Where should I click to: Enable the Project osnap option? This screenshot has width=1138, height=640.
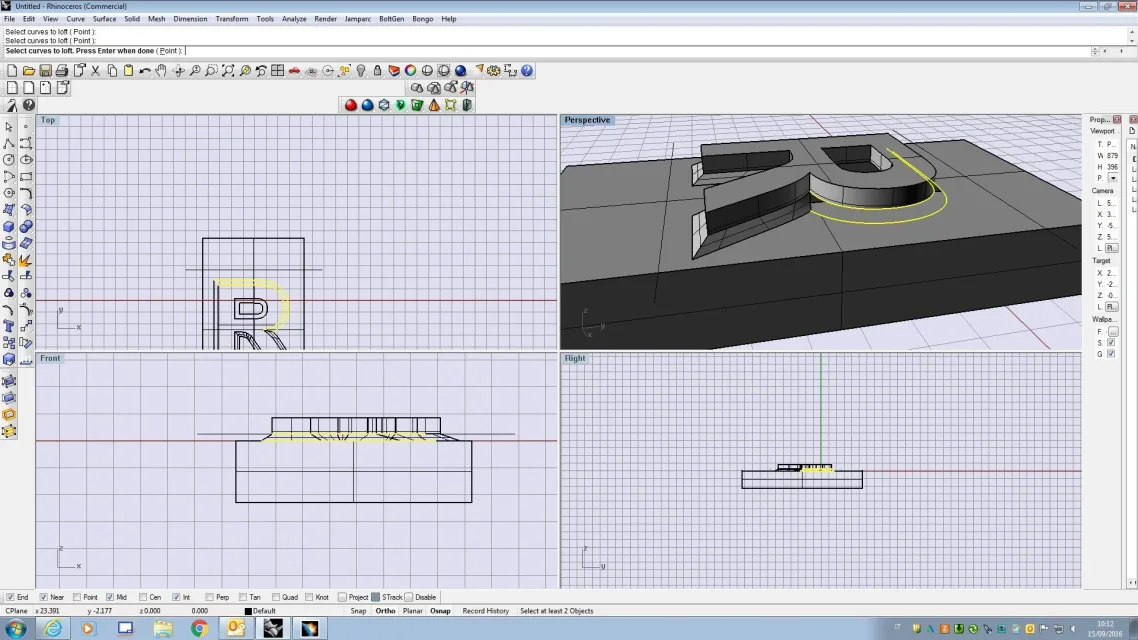(x=343, y=597)
